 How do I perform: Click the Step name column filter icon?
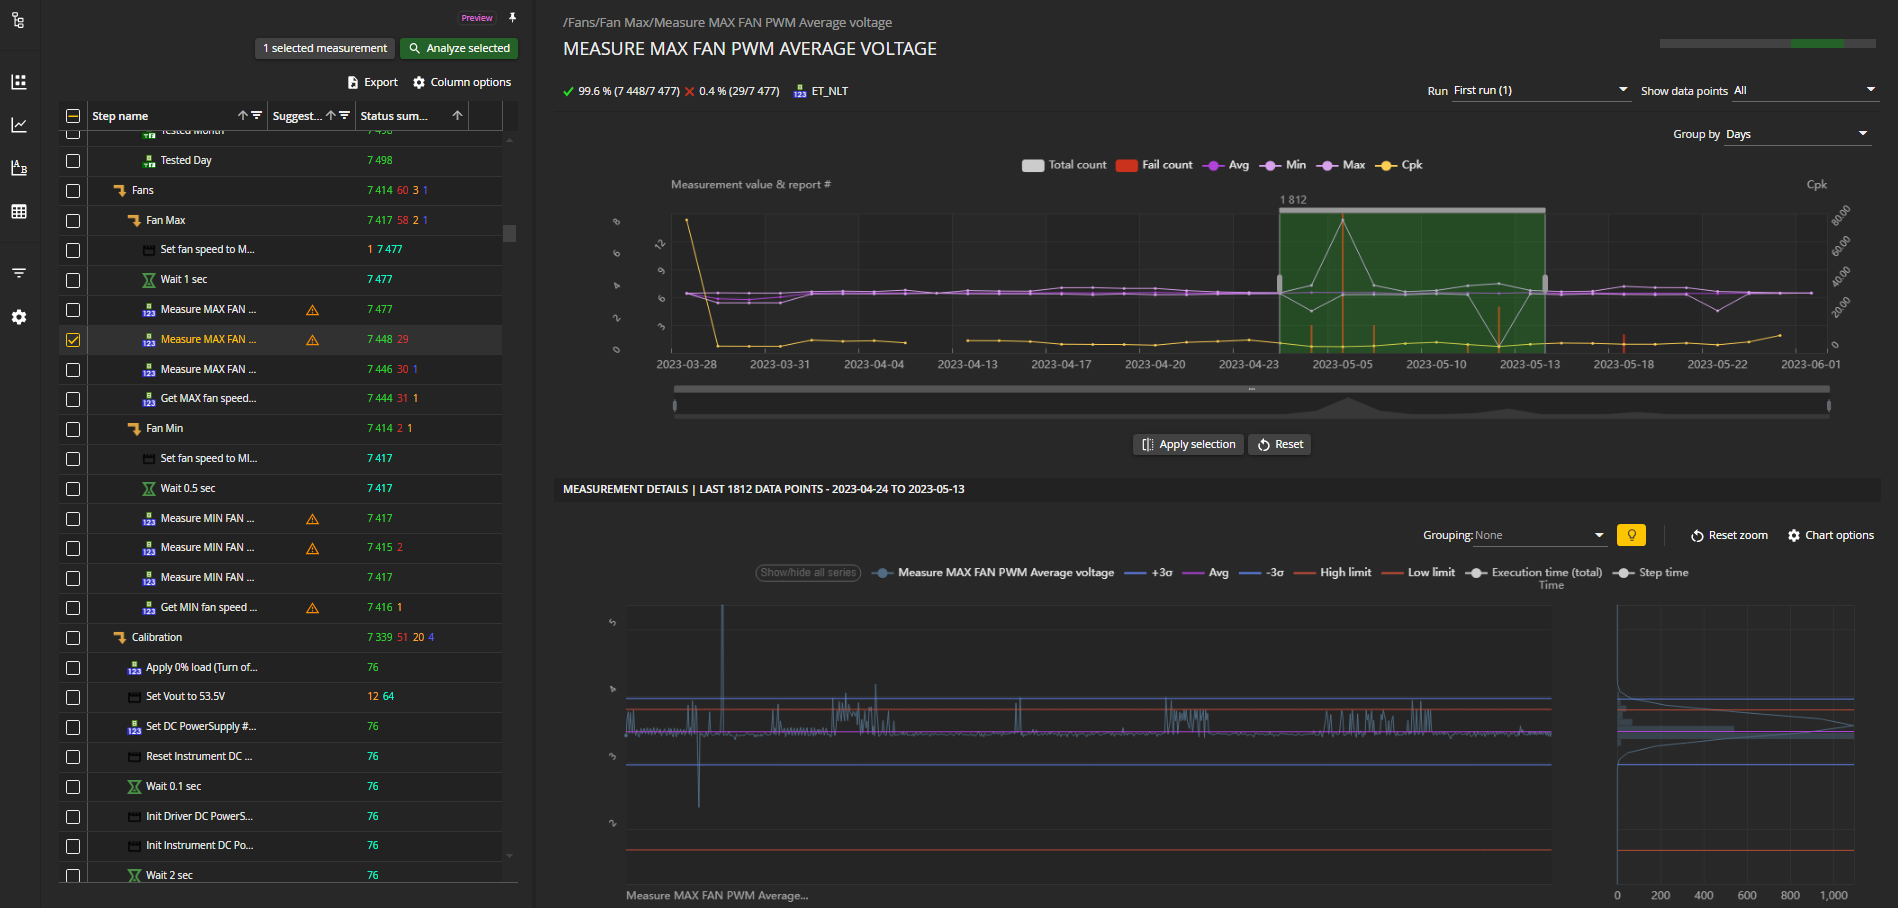(x=257, y=116)
